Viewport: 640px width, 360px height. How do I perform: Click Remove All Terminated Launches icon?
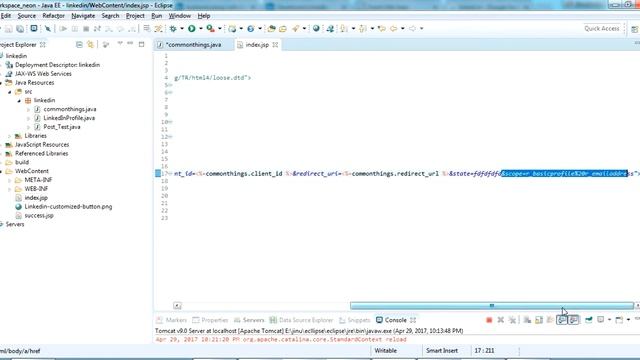(x=512, y=320)
